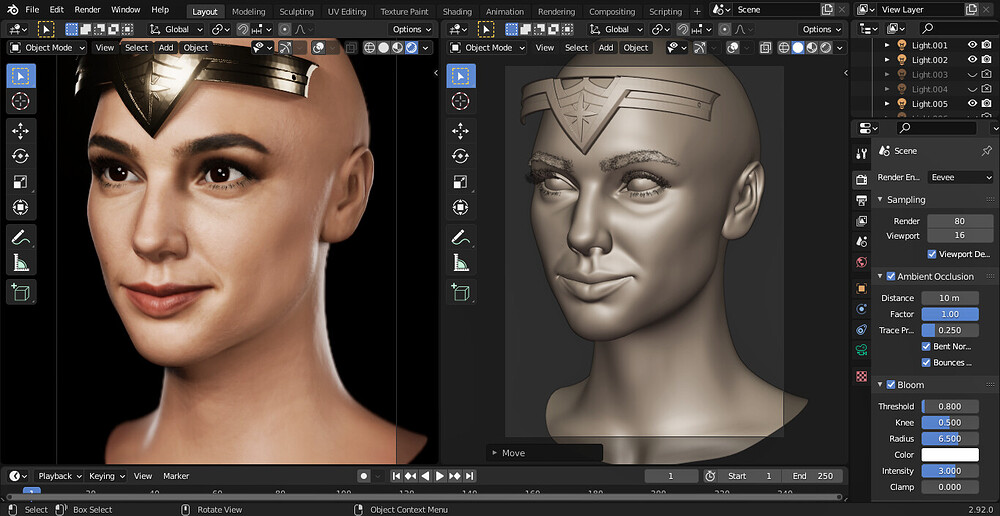This screenshot has height=516, width=1000.
Task: Open the File menu
Action: (x=32, y=10)
